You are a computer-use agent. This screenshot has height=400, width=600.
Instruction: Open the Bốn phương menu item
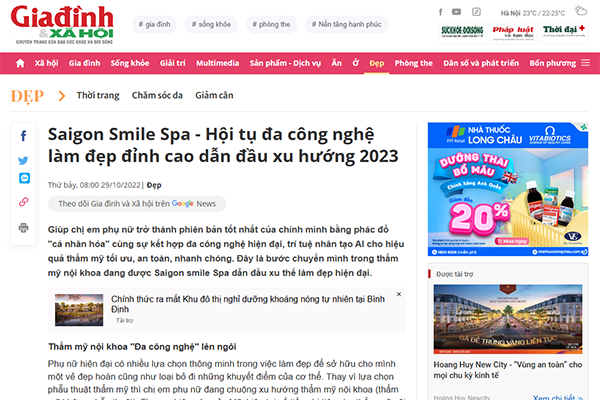553,63
